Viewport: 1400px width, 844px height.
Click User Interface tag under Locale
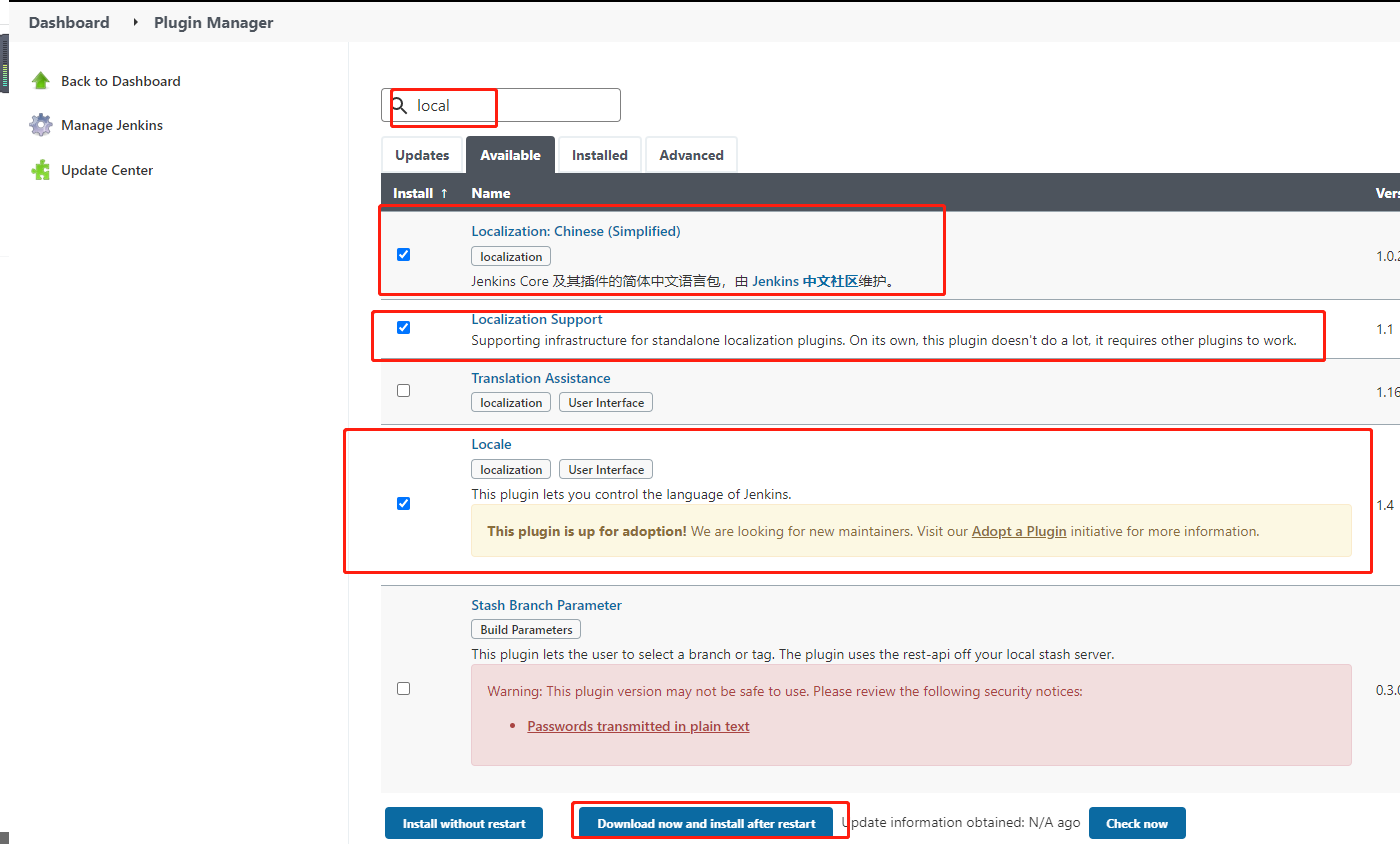pos(606,470)
